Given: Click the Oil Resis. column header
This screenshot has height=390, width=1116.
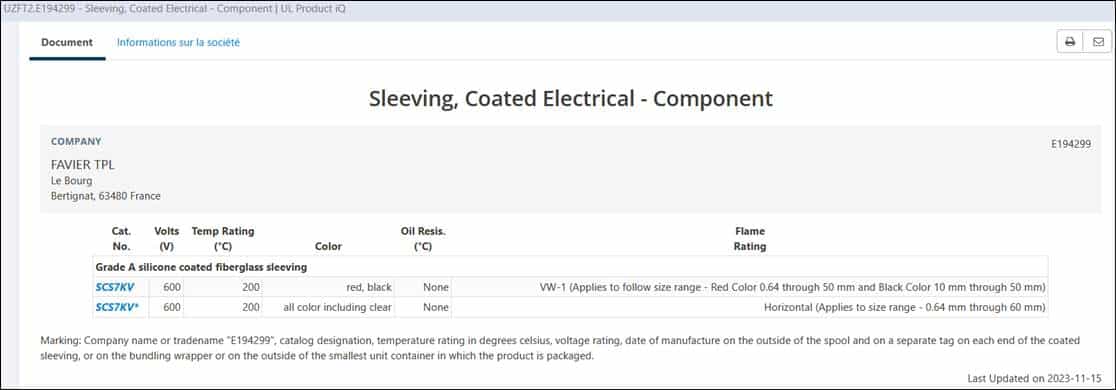Looking at the screenshot, I should click(x=423, y=239).
